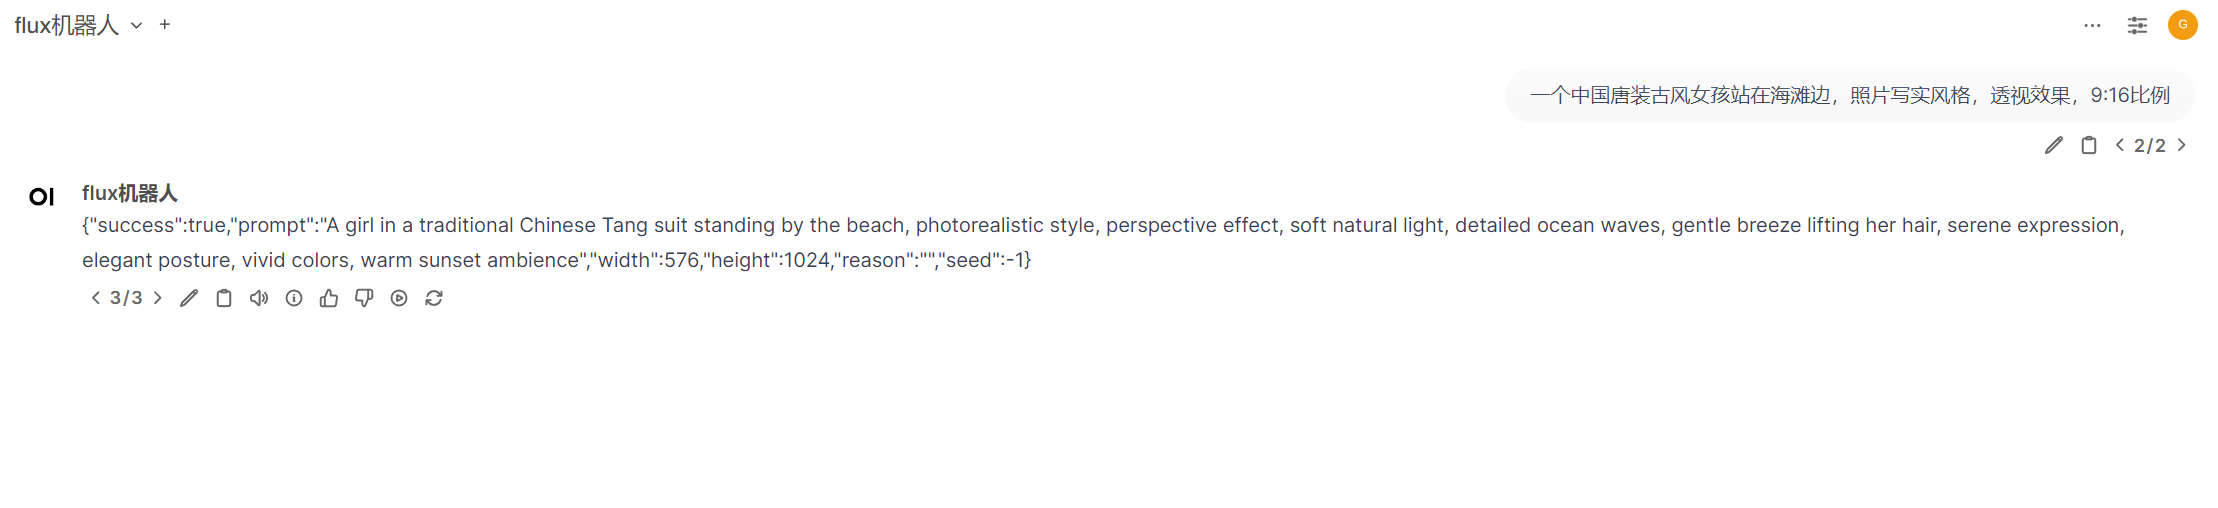Go to next user message version
Image resolution: width=2218 pixels, height=508 pixels.
coord(2182,145)
